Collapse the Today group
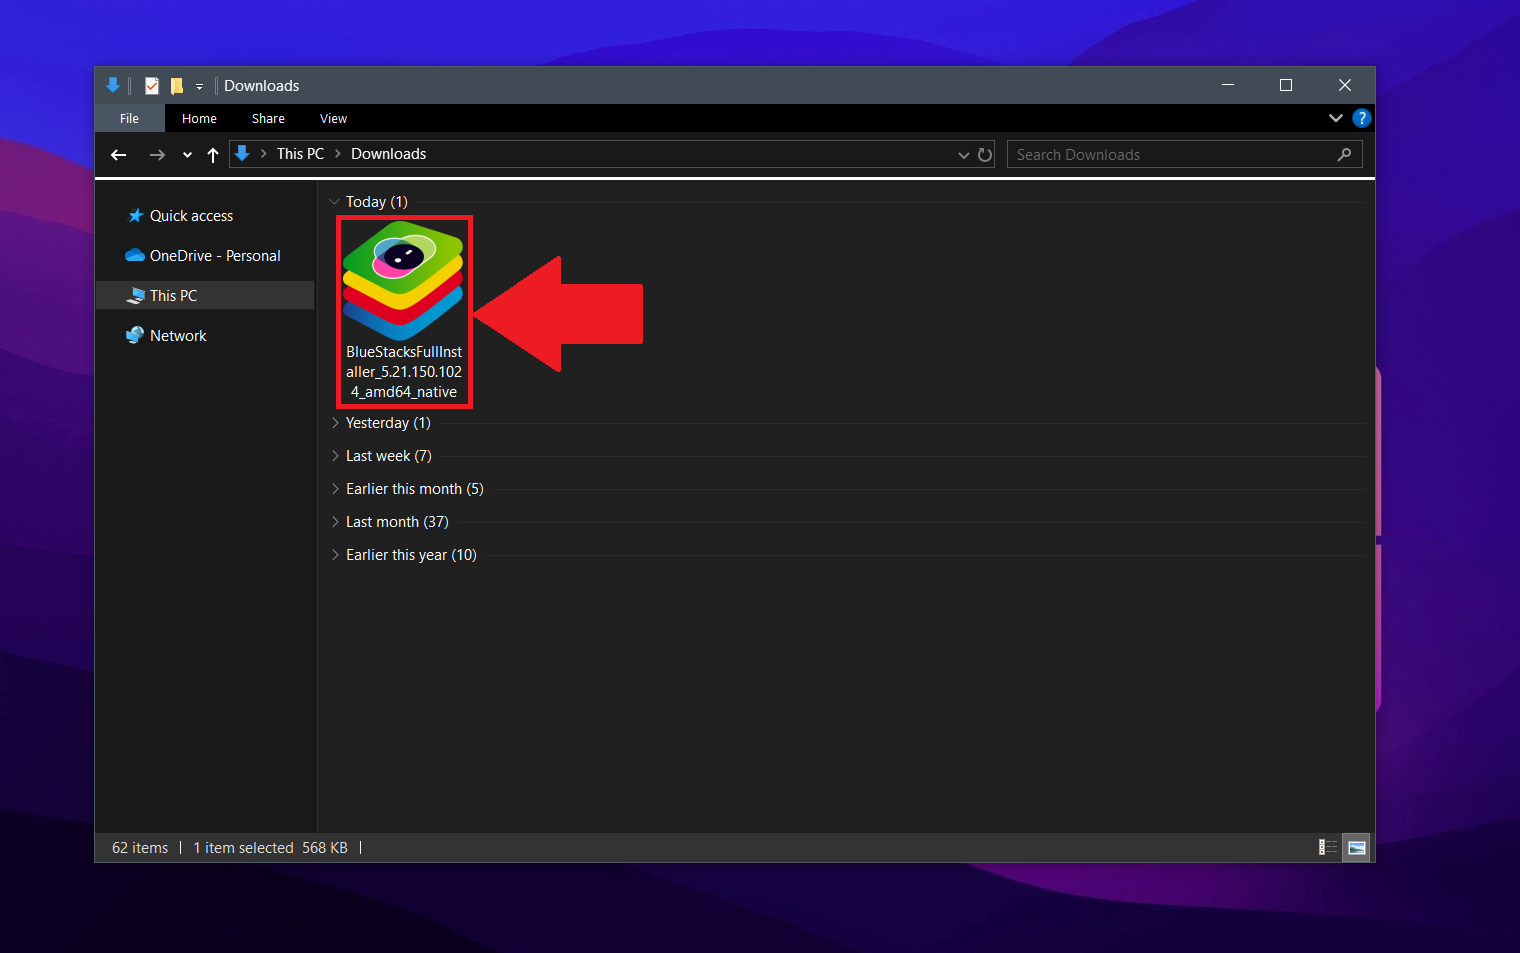 pos(335,201)
